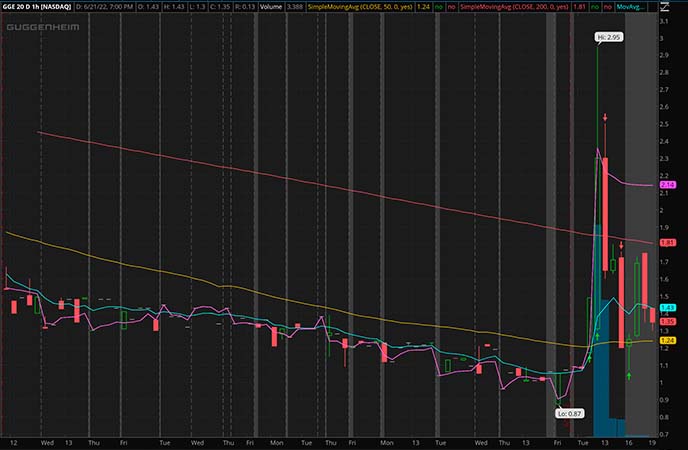Click the cyan 1.43 price axis tag

click(x=670, y=307)
